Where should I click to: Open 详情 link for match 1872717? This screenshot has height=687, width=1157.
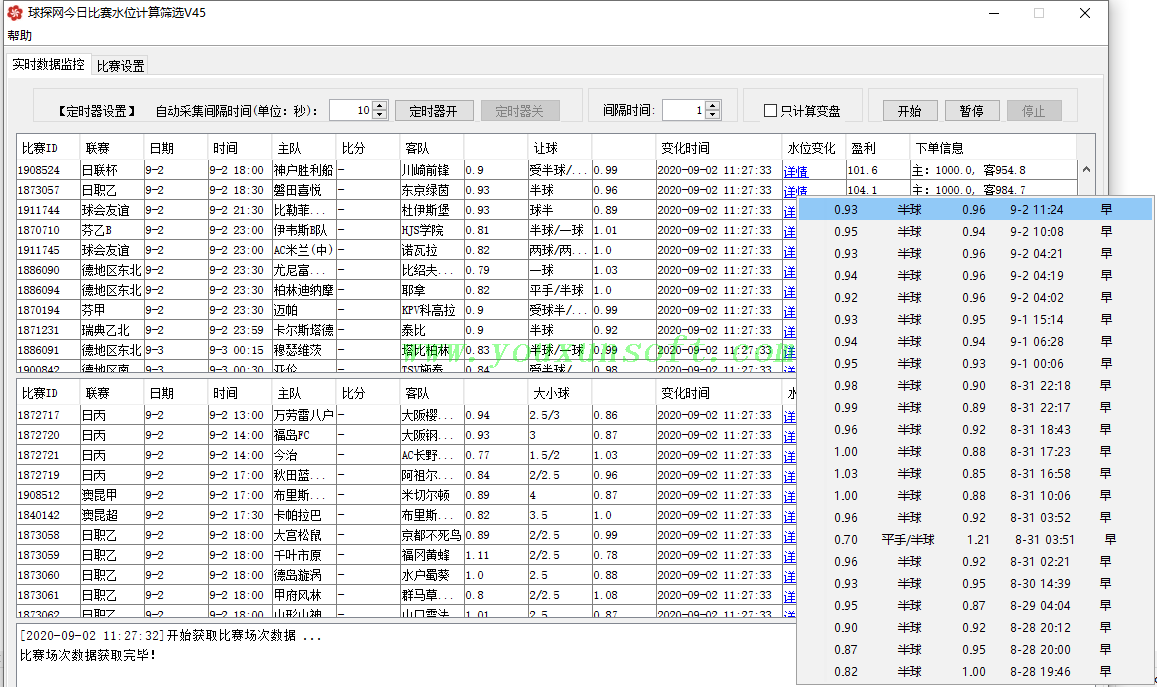click(x=790, y=416)
